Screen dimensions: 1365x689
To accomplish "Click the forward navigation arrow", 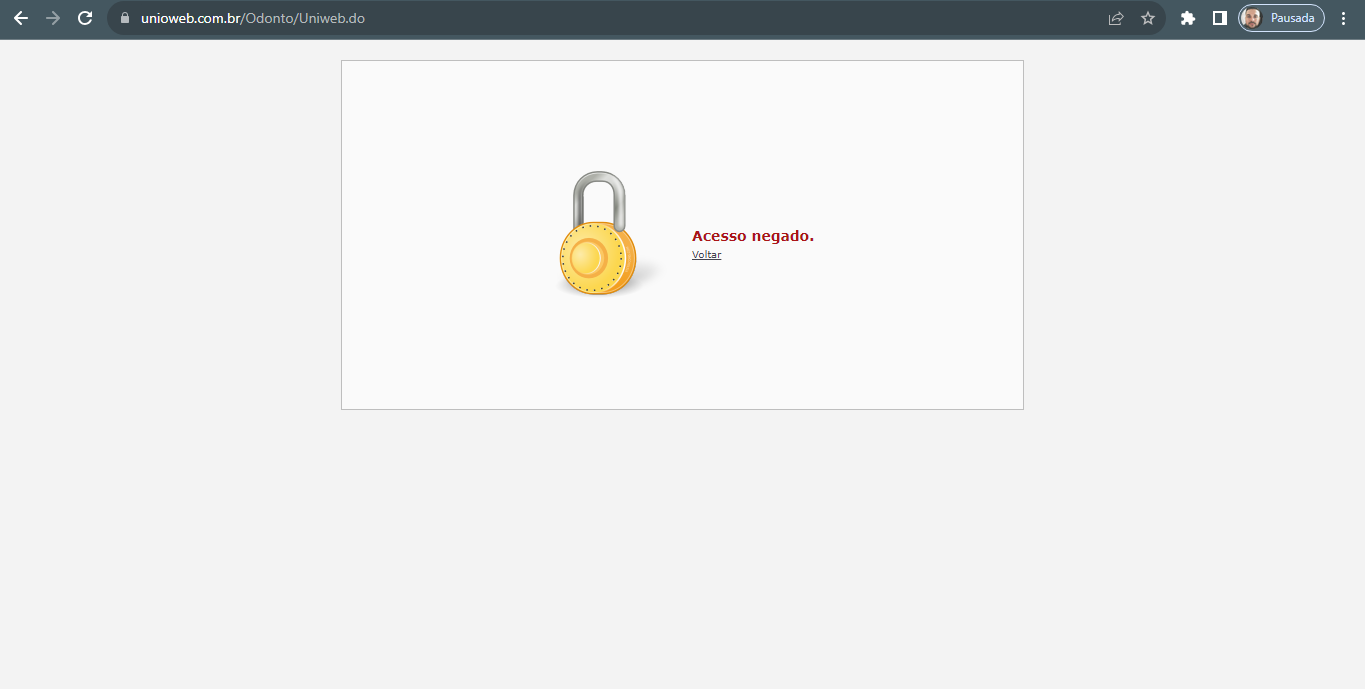I will pos(53,18).
